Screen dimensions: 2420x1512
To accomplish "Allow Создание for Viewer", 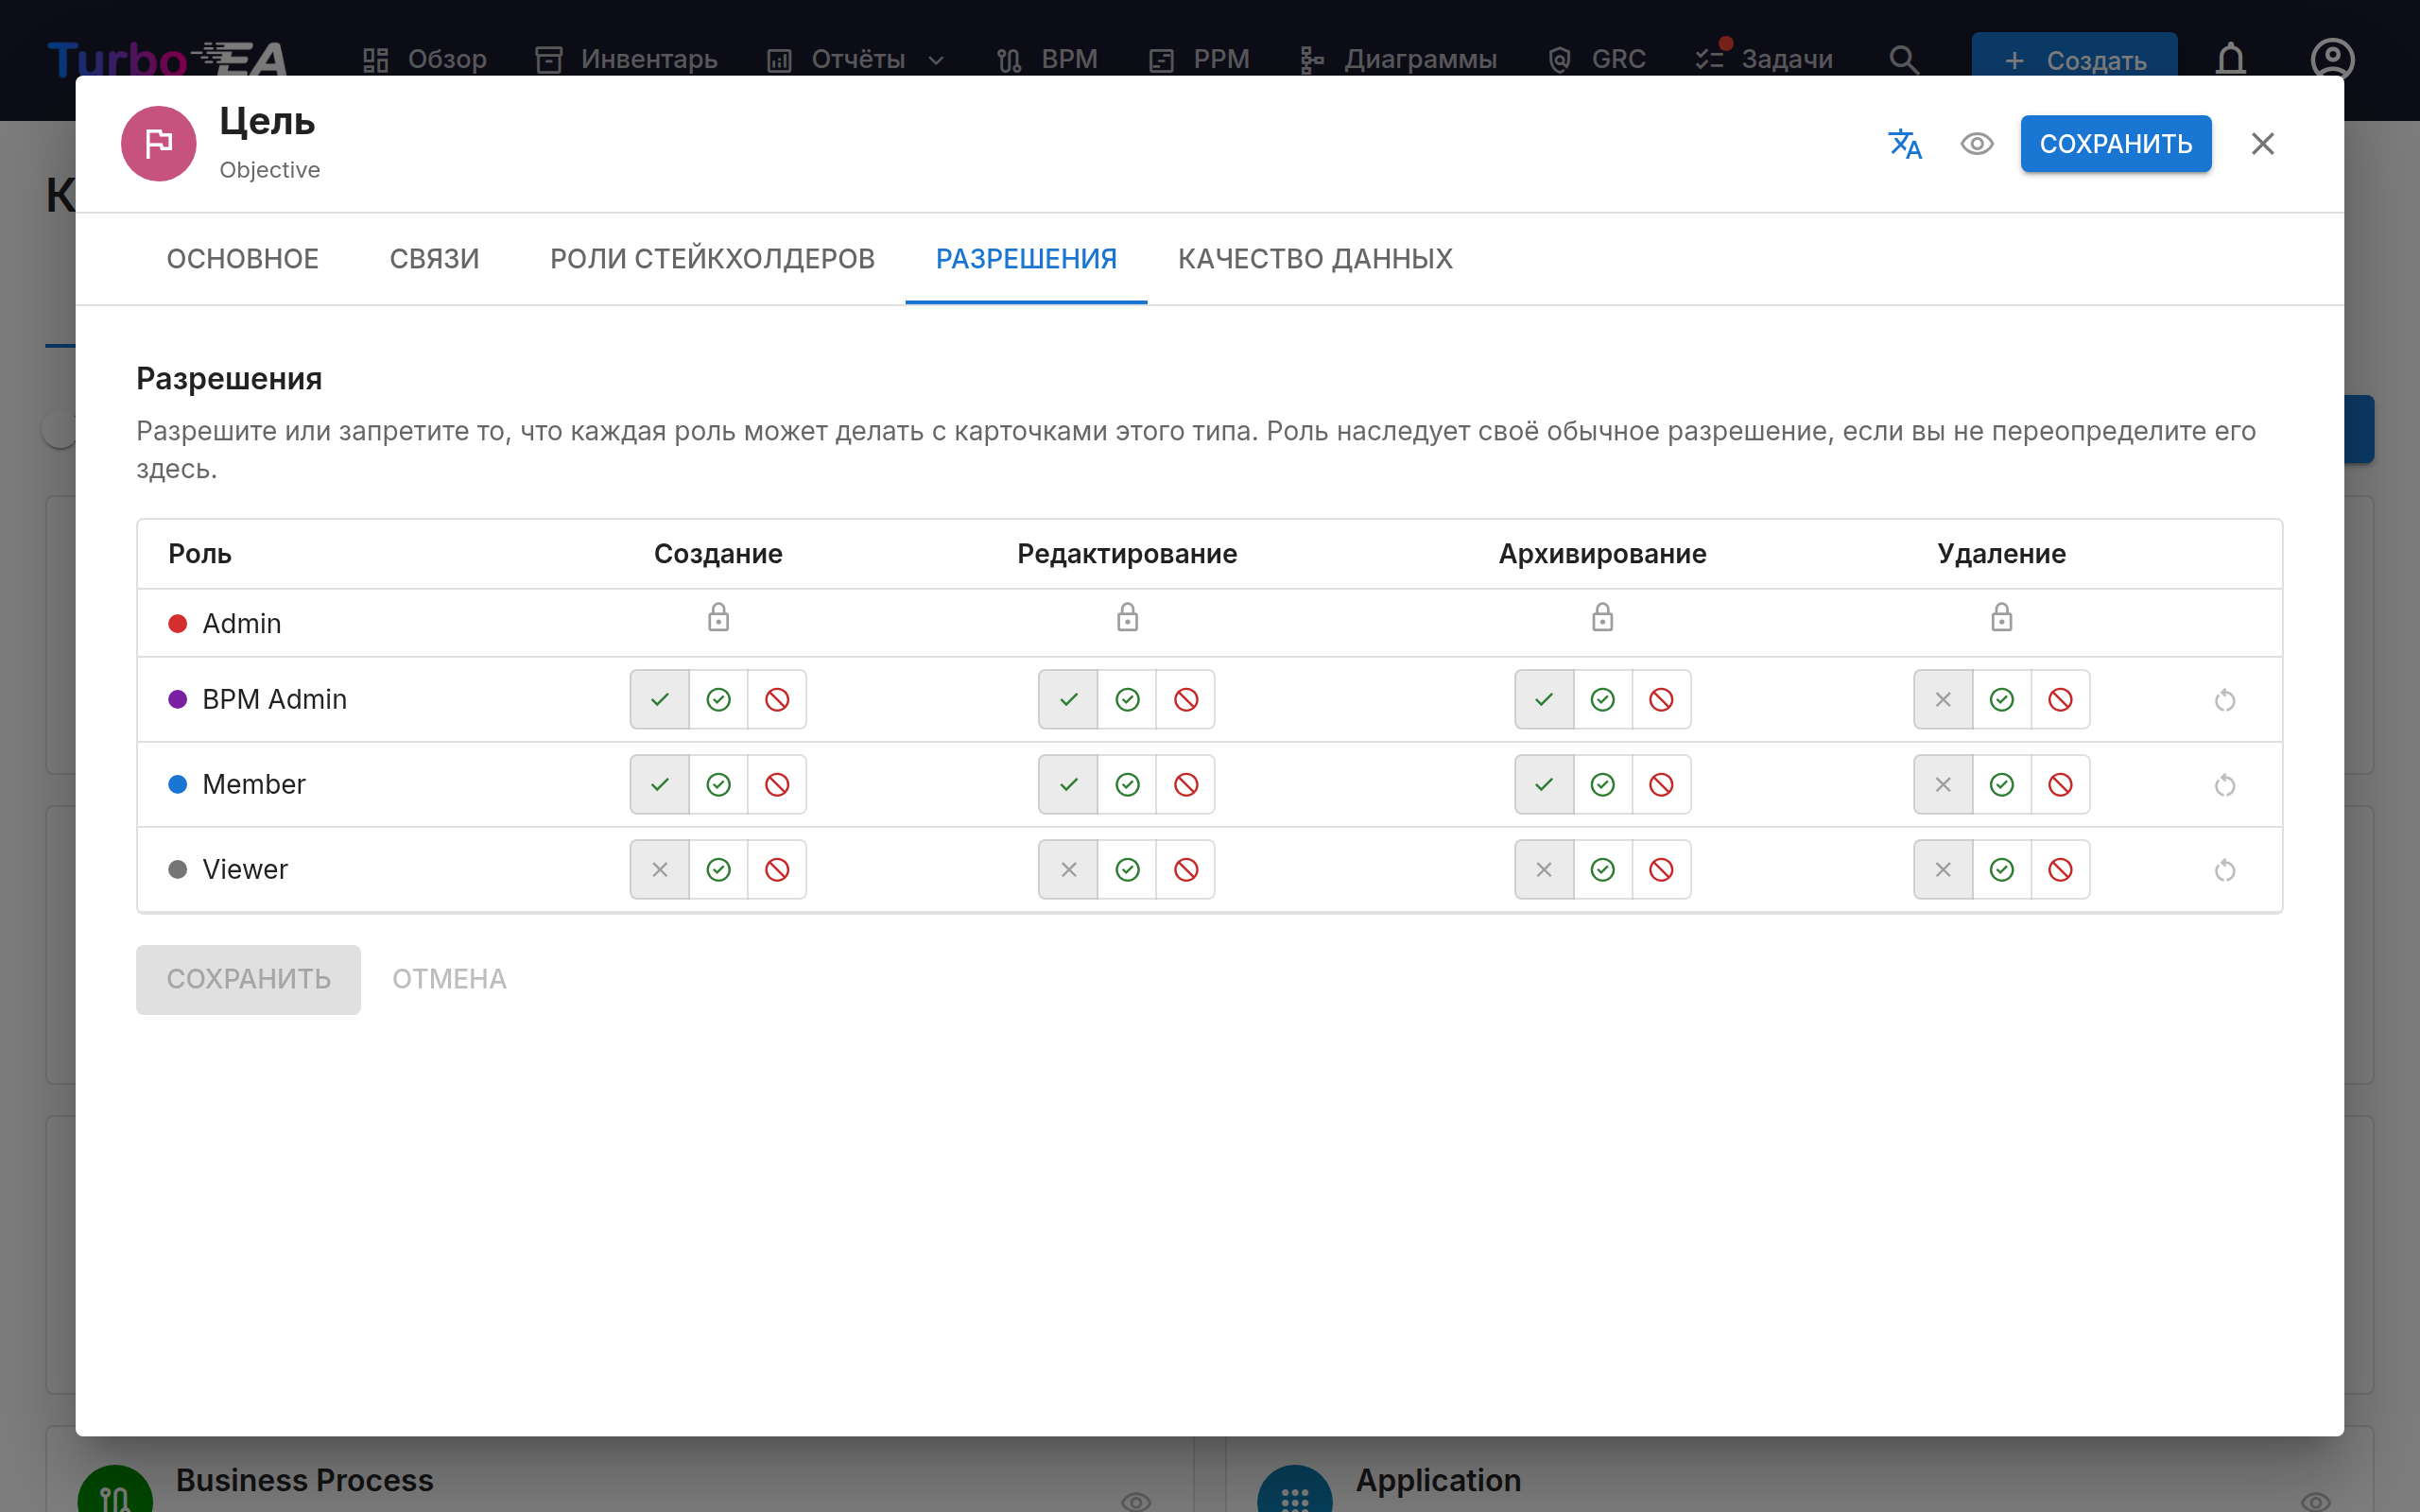I will (718, 870).
